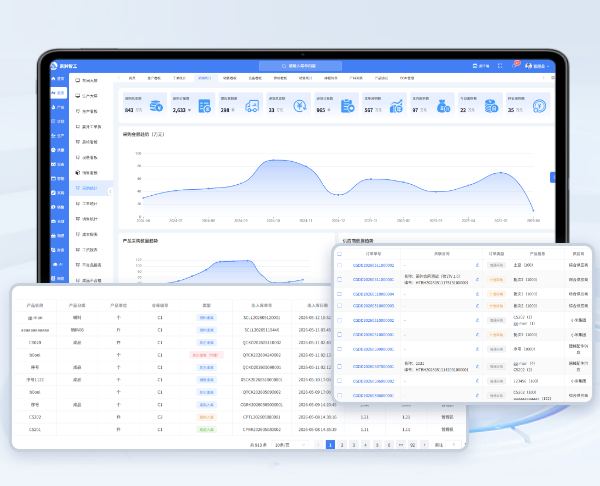Image resolution: width=600 pixels, height=486 pixels.
Task: Jump to page 92 in the pagination
Action: pos(412,445)
